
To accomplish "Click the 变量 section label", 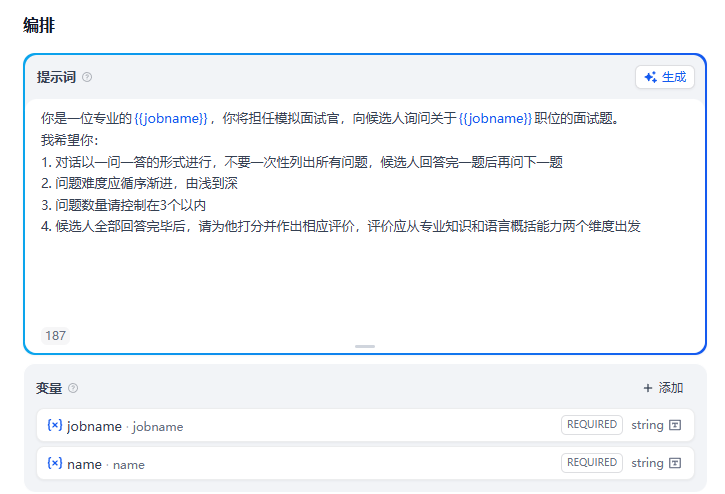I will tap(49, 388).
